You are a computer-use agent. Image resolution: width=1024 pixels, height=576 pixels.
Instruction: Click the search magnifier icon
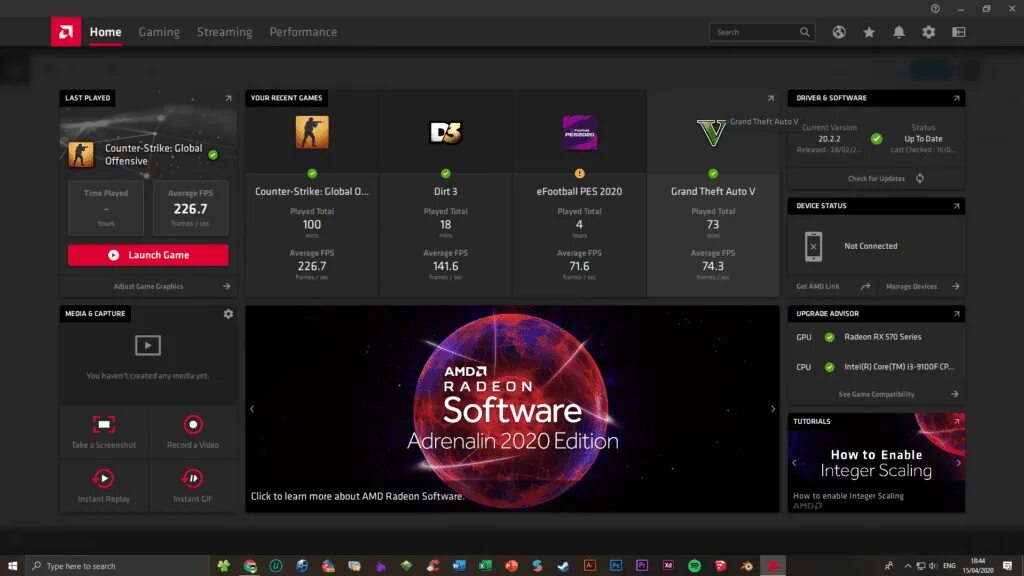(x=805, y=32)
